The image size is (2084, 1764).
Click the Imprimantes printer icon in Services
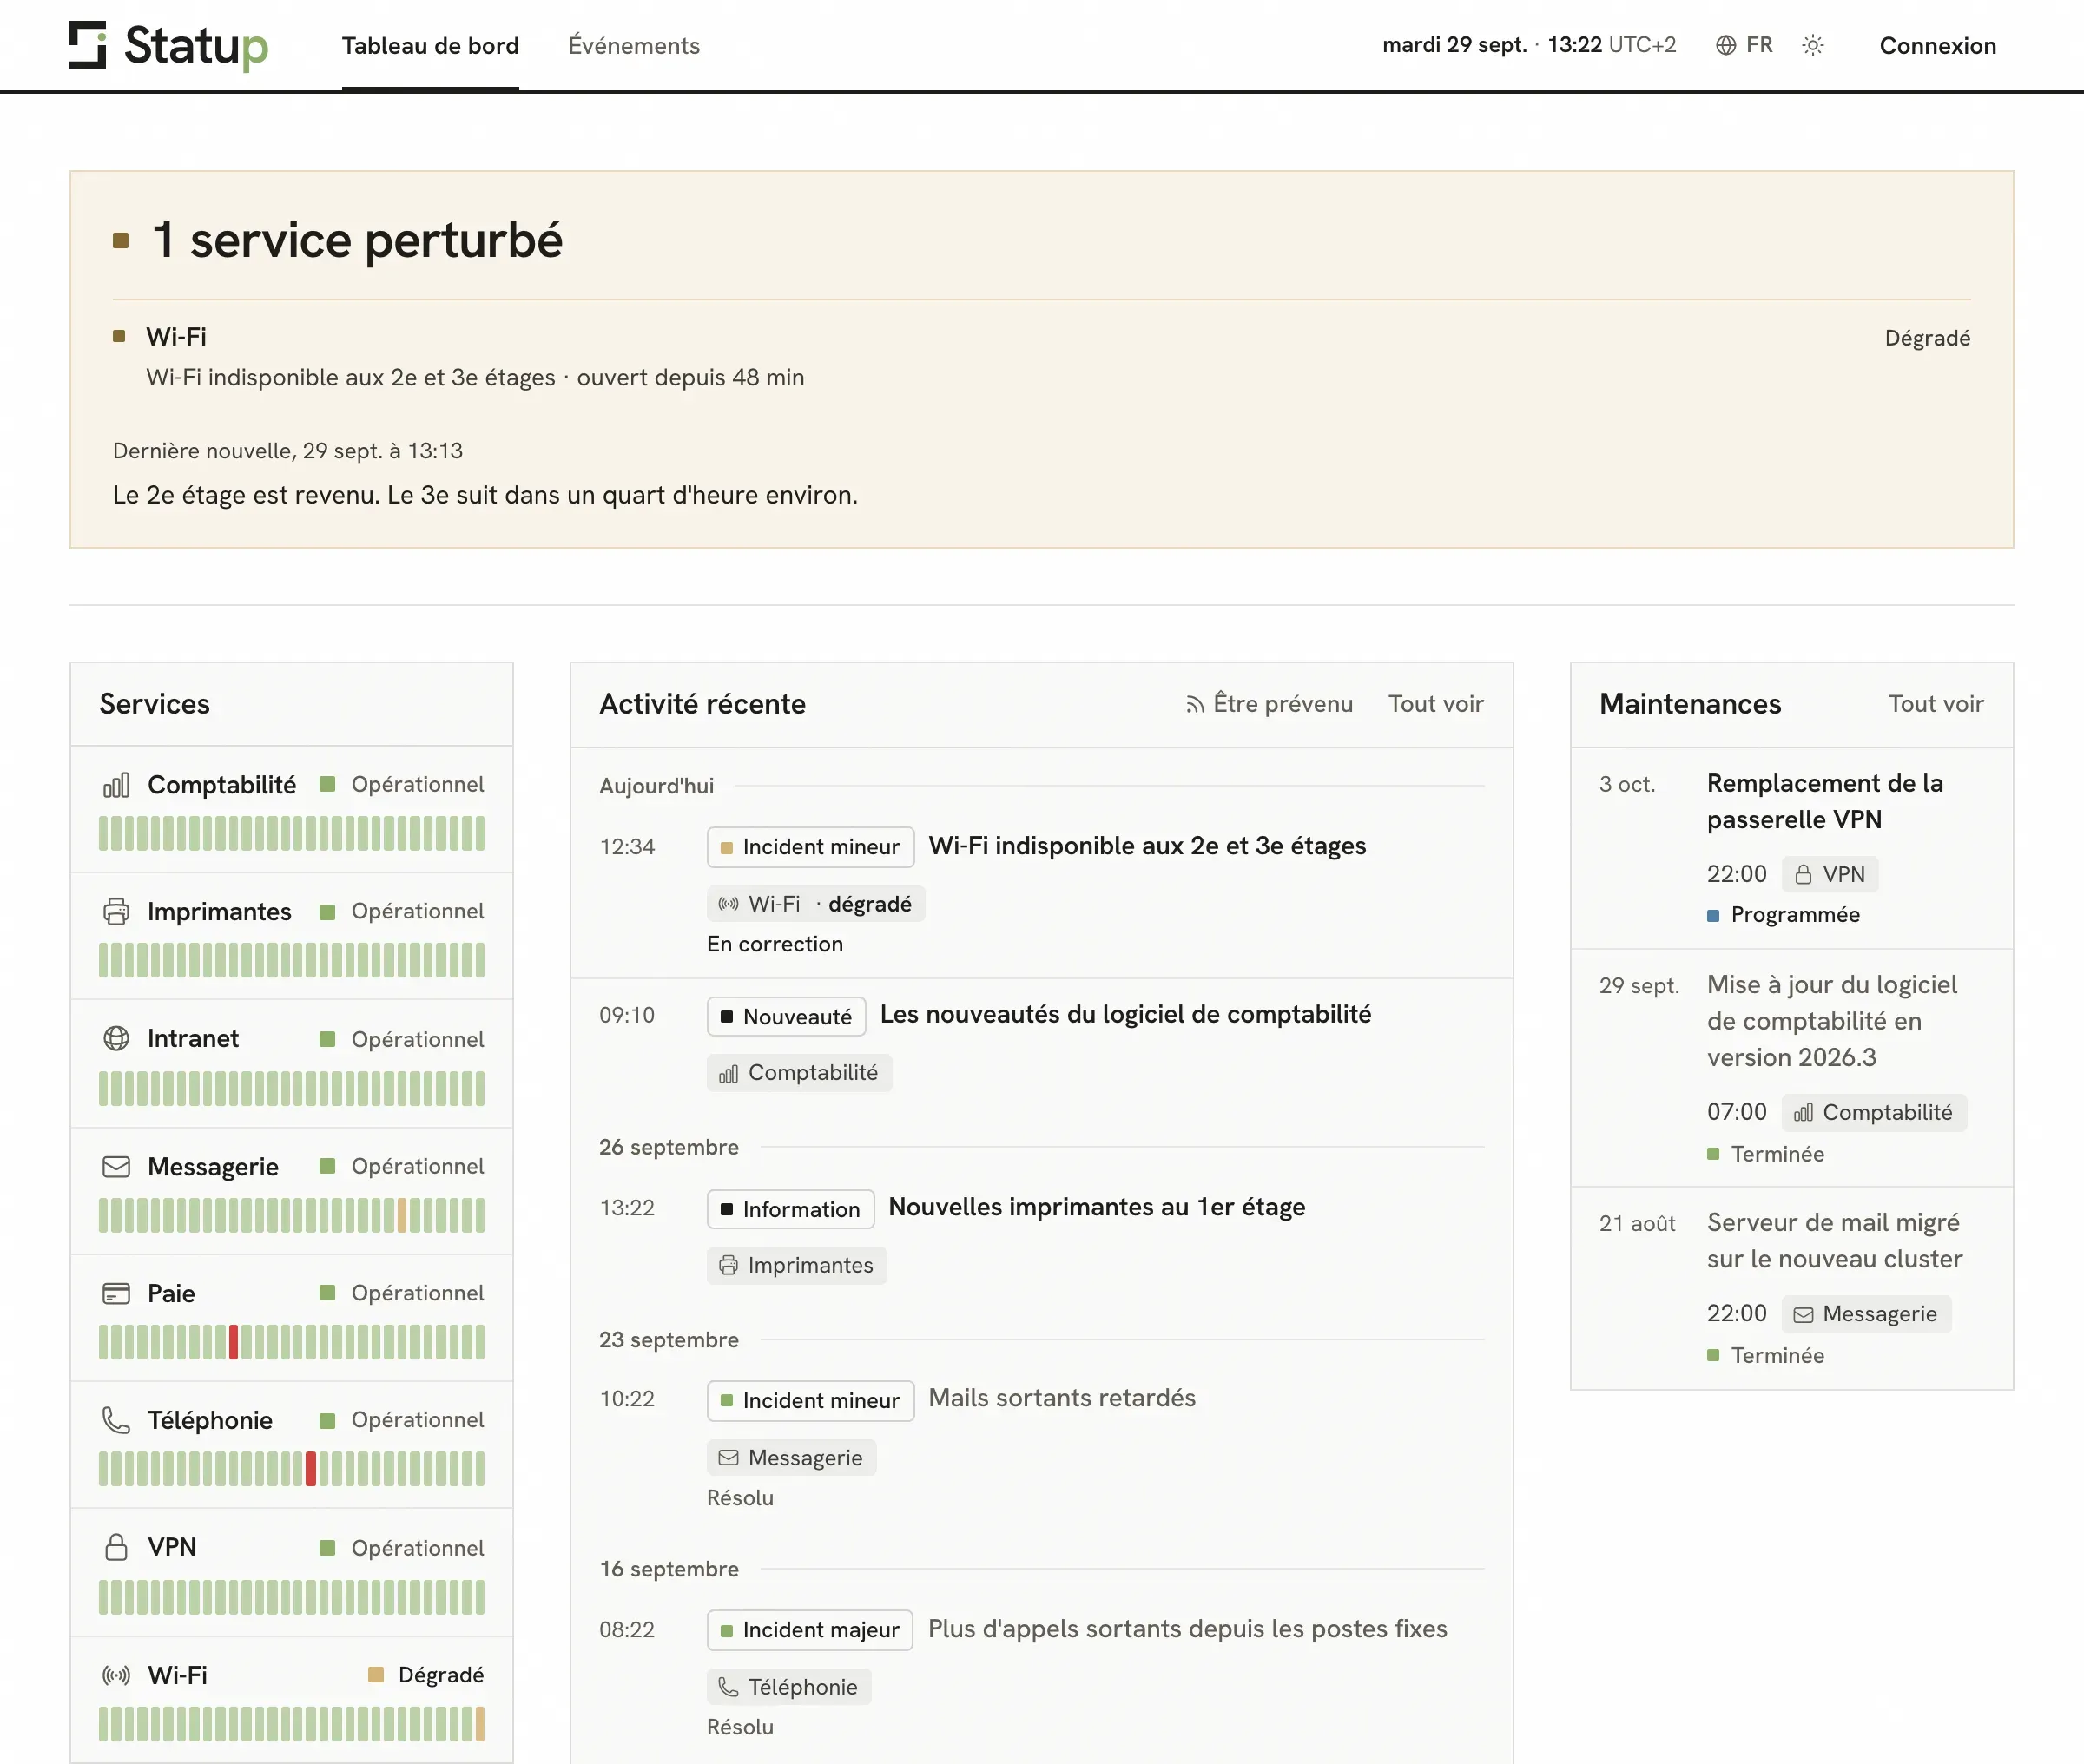pyautogui.click(x=116, y=912)
